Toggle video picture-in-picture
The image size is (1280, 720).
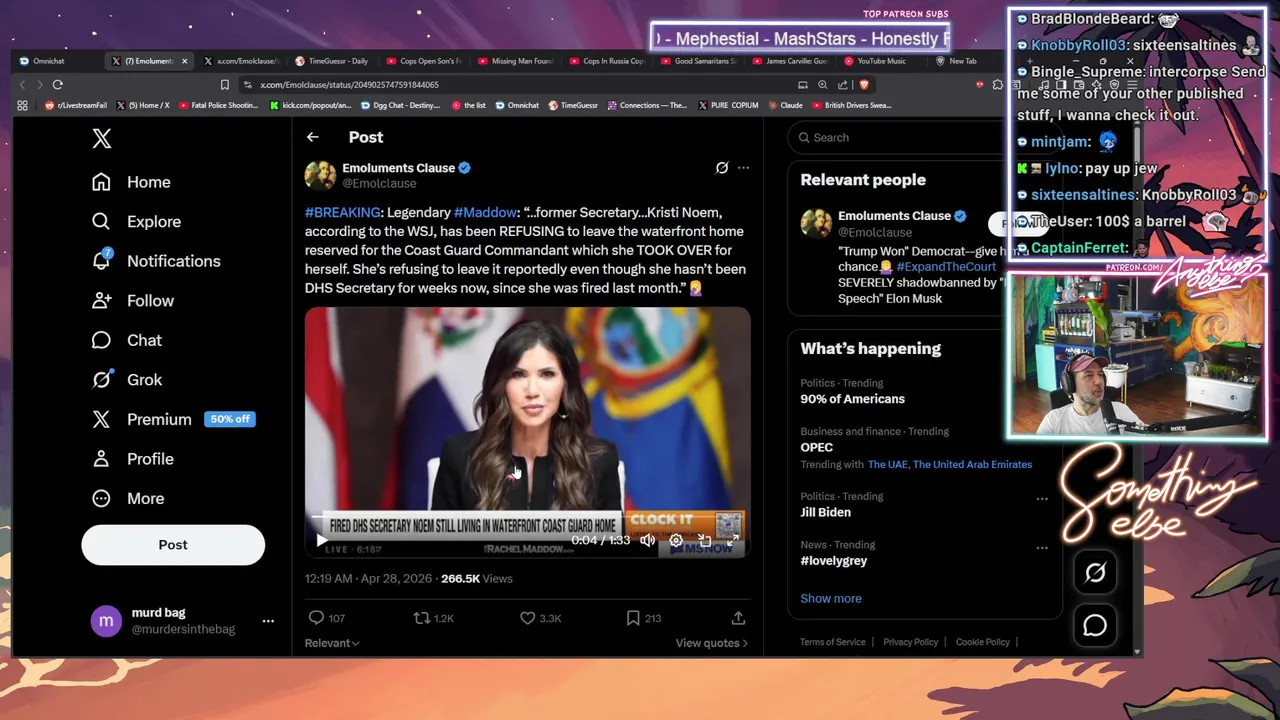point(704,540)
